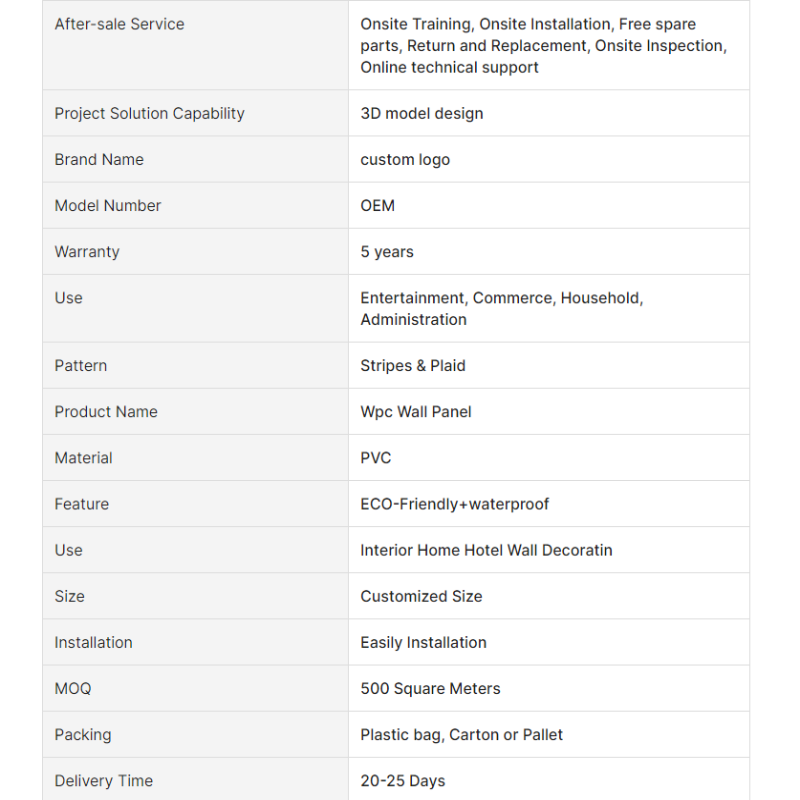Screen dimensions: 800x800
Task: Click the PVC material value
Action: point(376,457)
